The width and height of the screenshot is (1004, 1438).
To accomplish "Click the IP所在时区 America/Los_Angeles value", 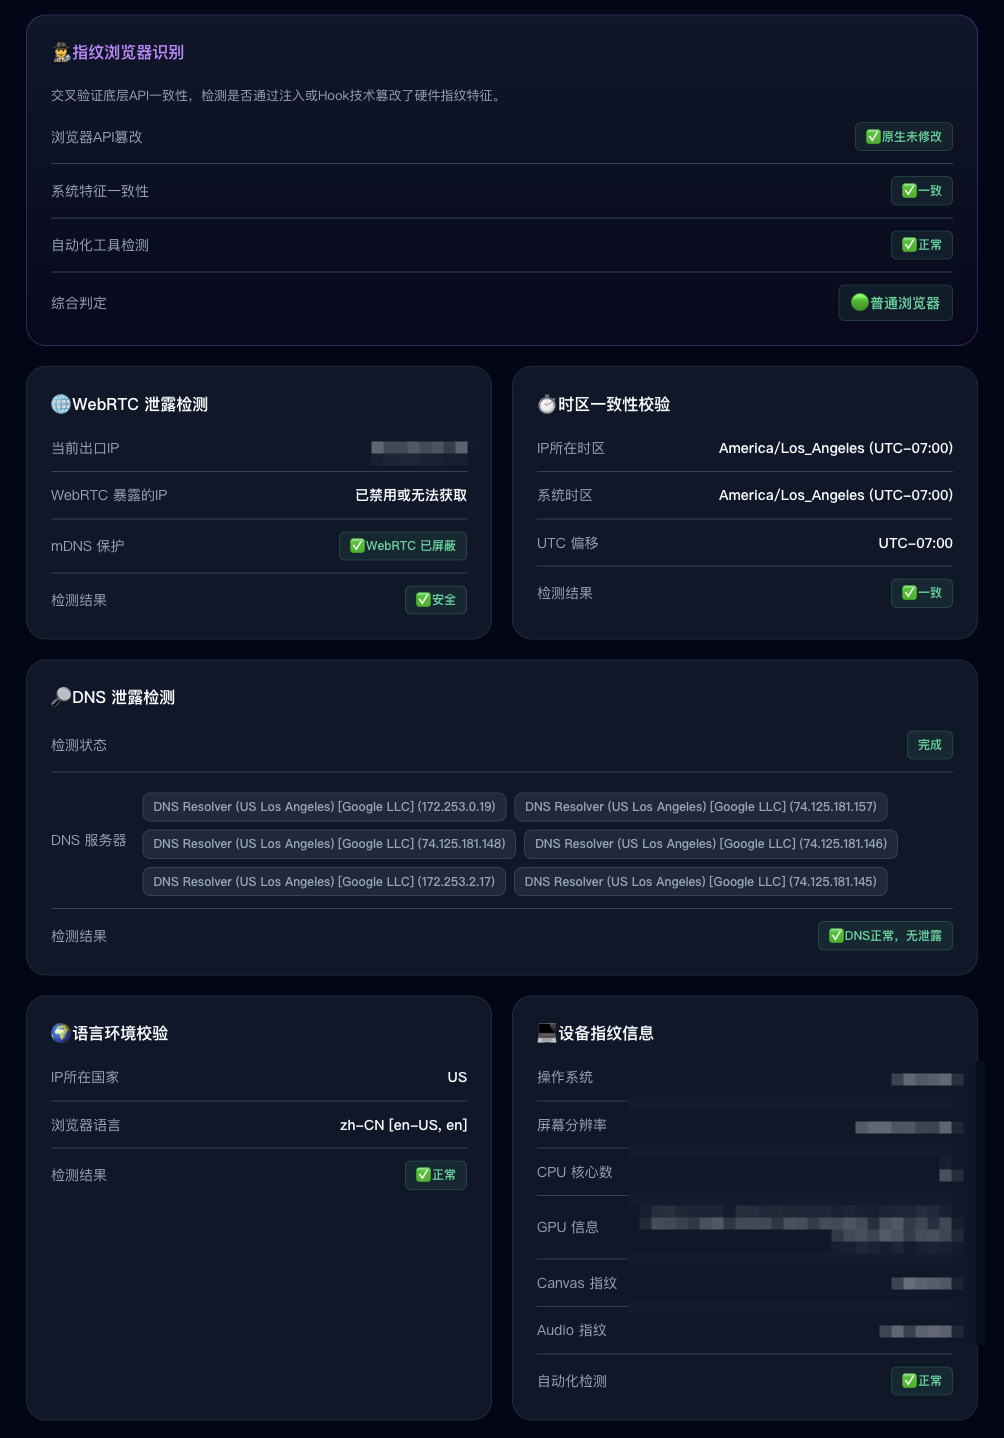I will pos(836,448).
